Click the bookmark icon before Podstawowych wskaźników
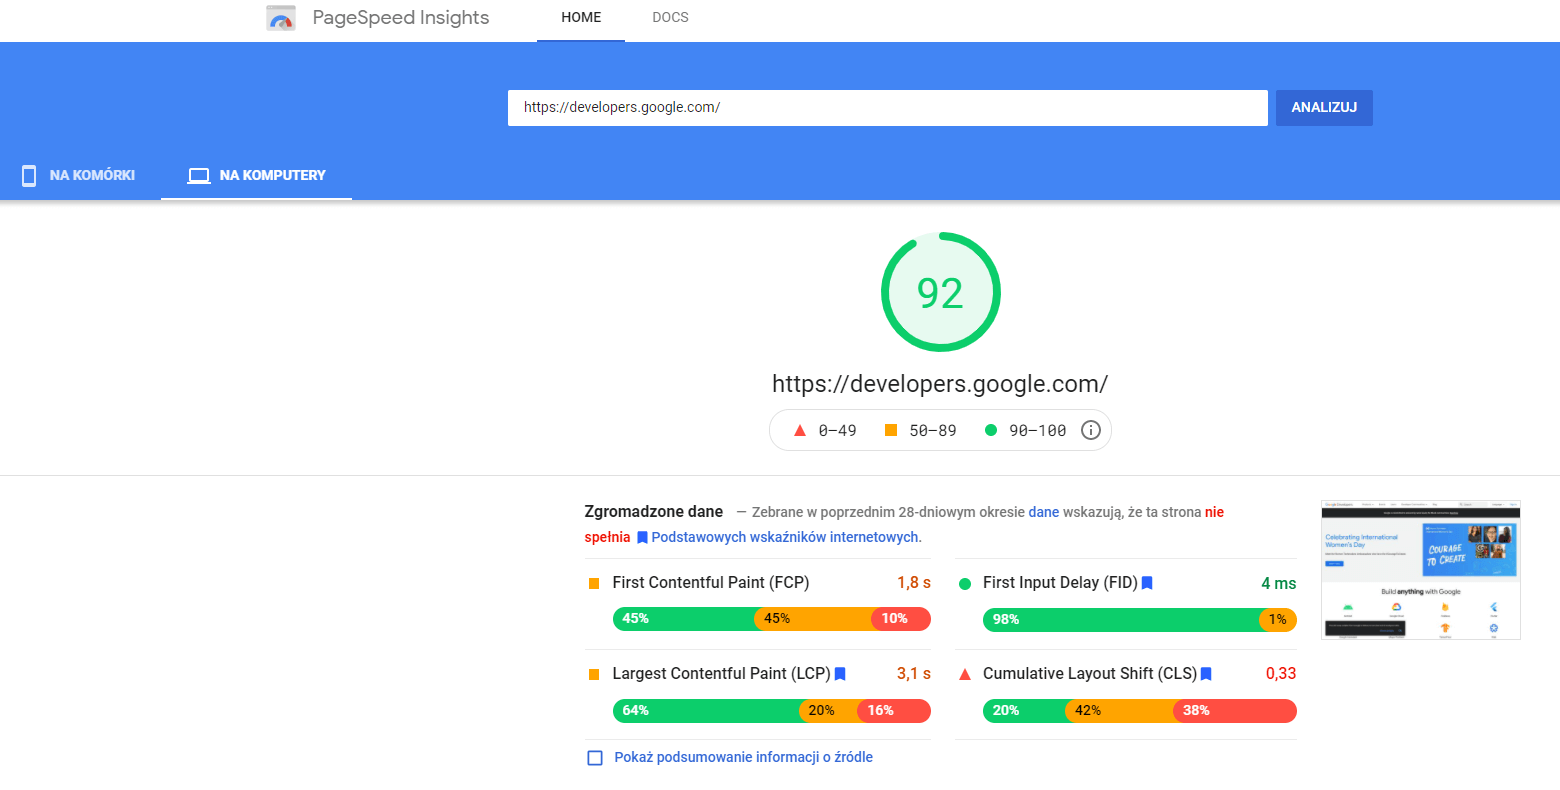The width and height of the screenshot is (1560, 790). (x=642, y=537)
